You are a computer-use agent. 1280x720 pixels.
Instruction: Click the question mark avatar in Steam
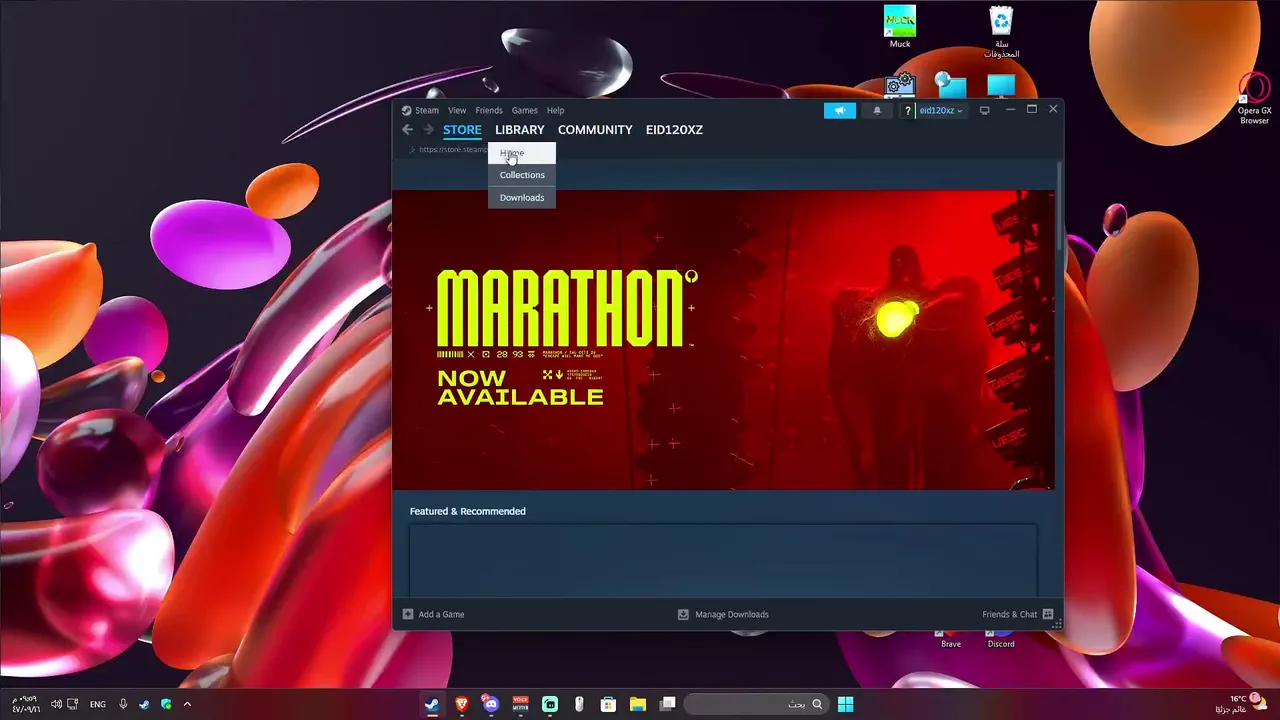click(908, 110)
